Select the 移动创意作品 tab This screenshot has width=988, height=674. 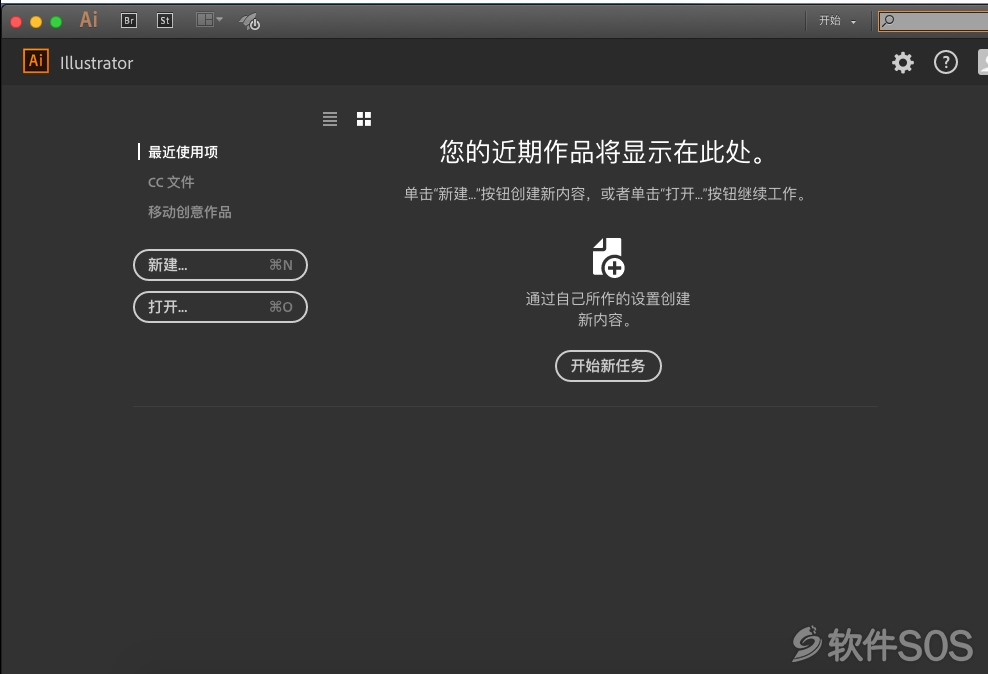coord(189,212)
